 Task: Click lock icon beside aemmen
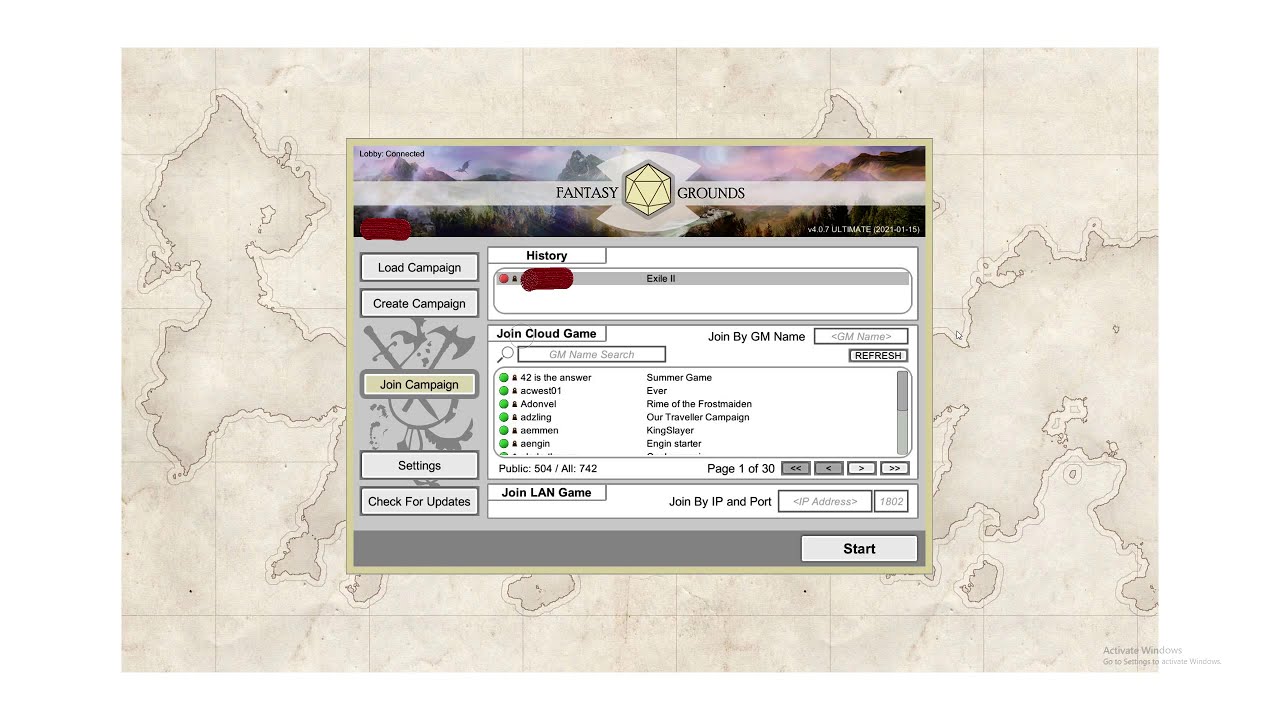click(x=515, y=430)
